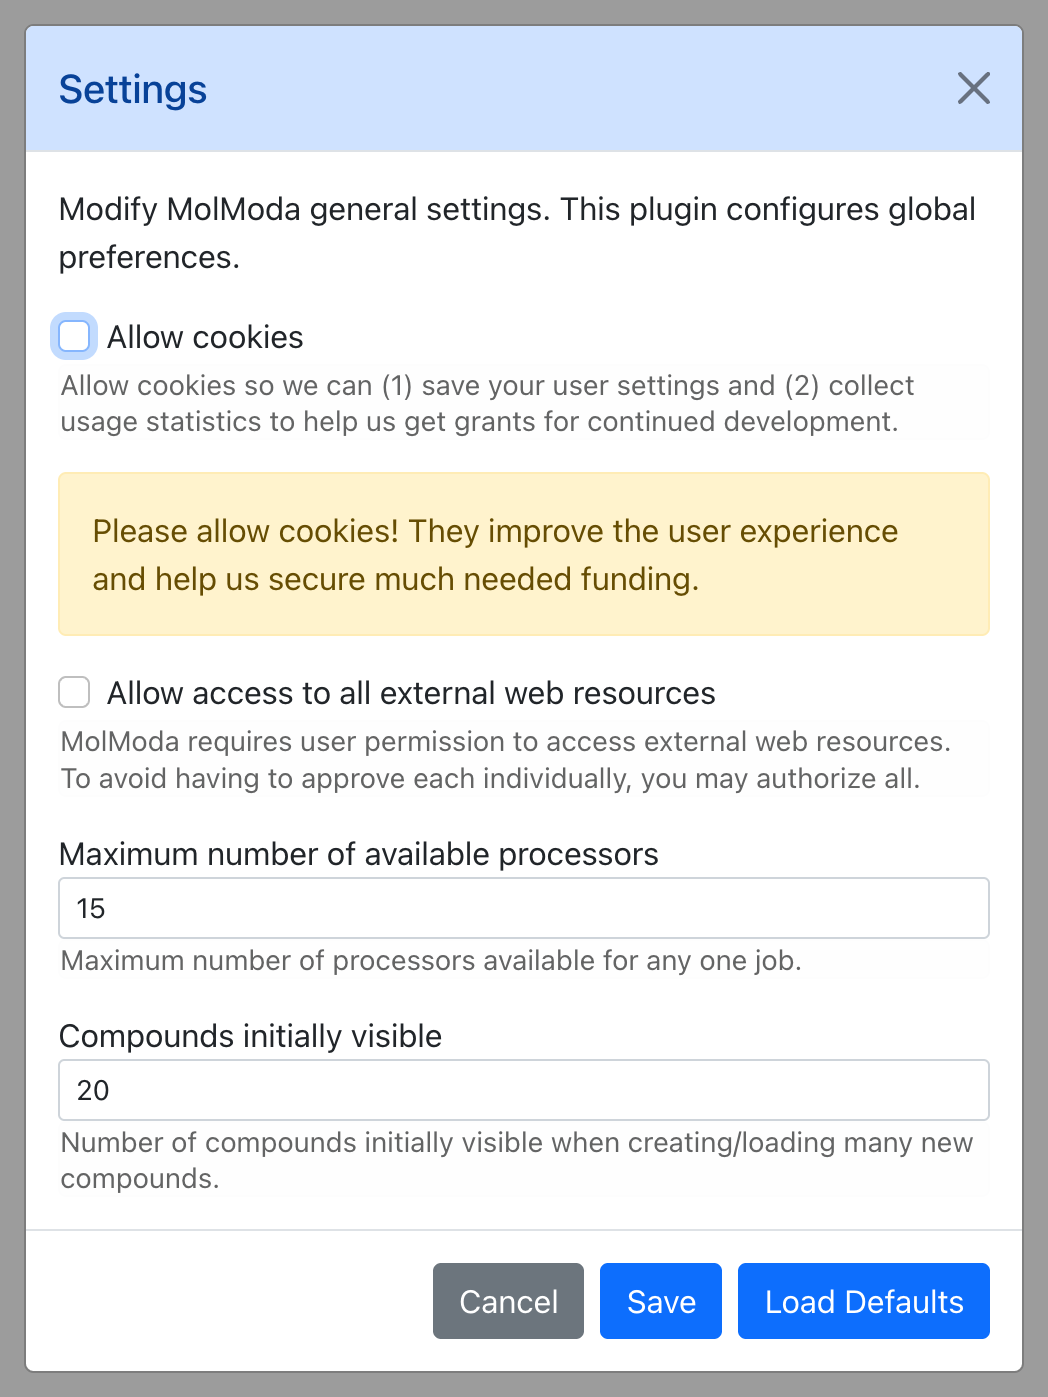Enable the Allow cookies checkbox
Screen dimensions: 1048x1397
coord(74,336)
